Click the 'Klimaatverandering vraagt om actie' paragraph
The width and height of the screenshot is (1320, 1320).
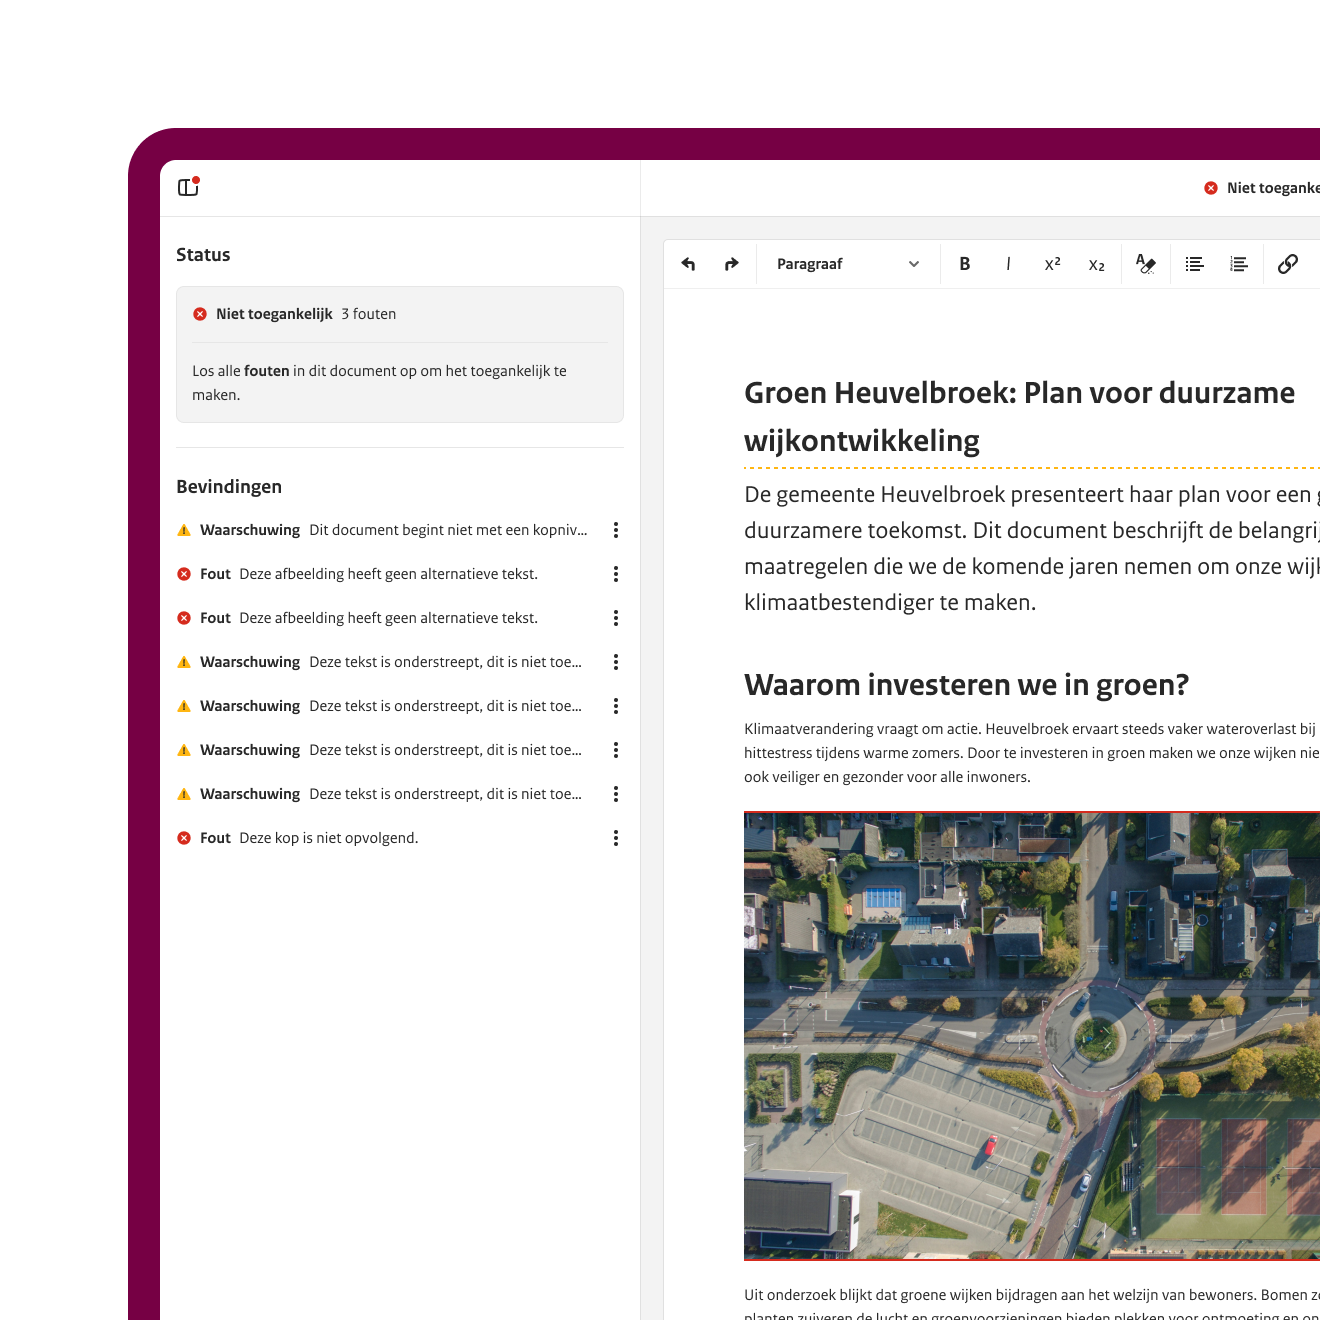tap(1032, 753)
